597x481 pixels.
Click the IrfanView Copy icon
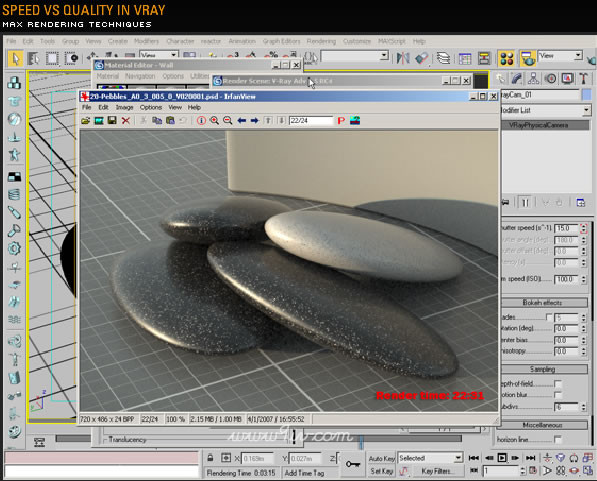pos(157,121)
